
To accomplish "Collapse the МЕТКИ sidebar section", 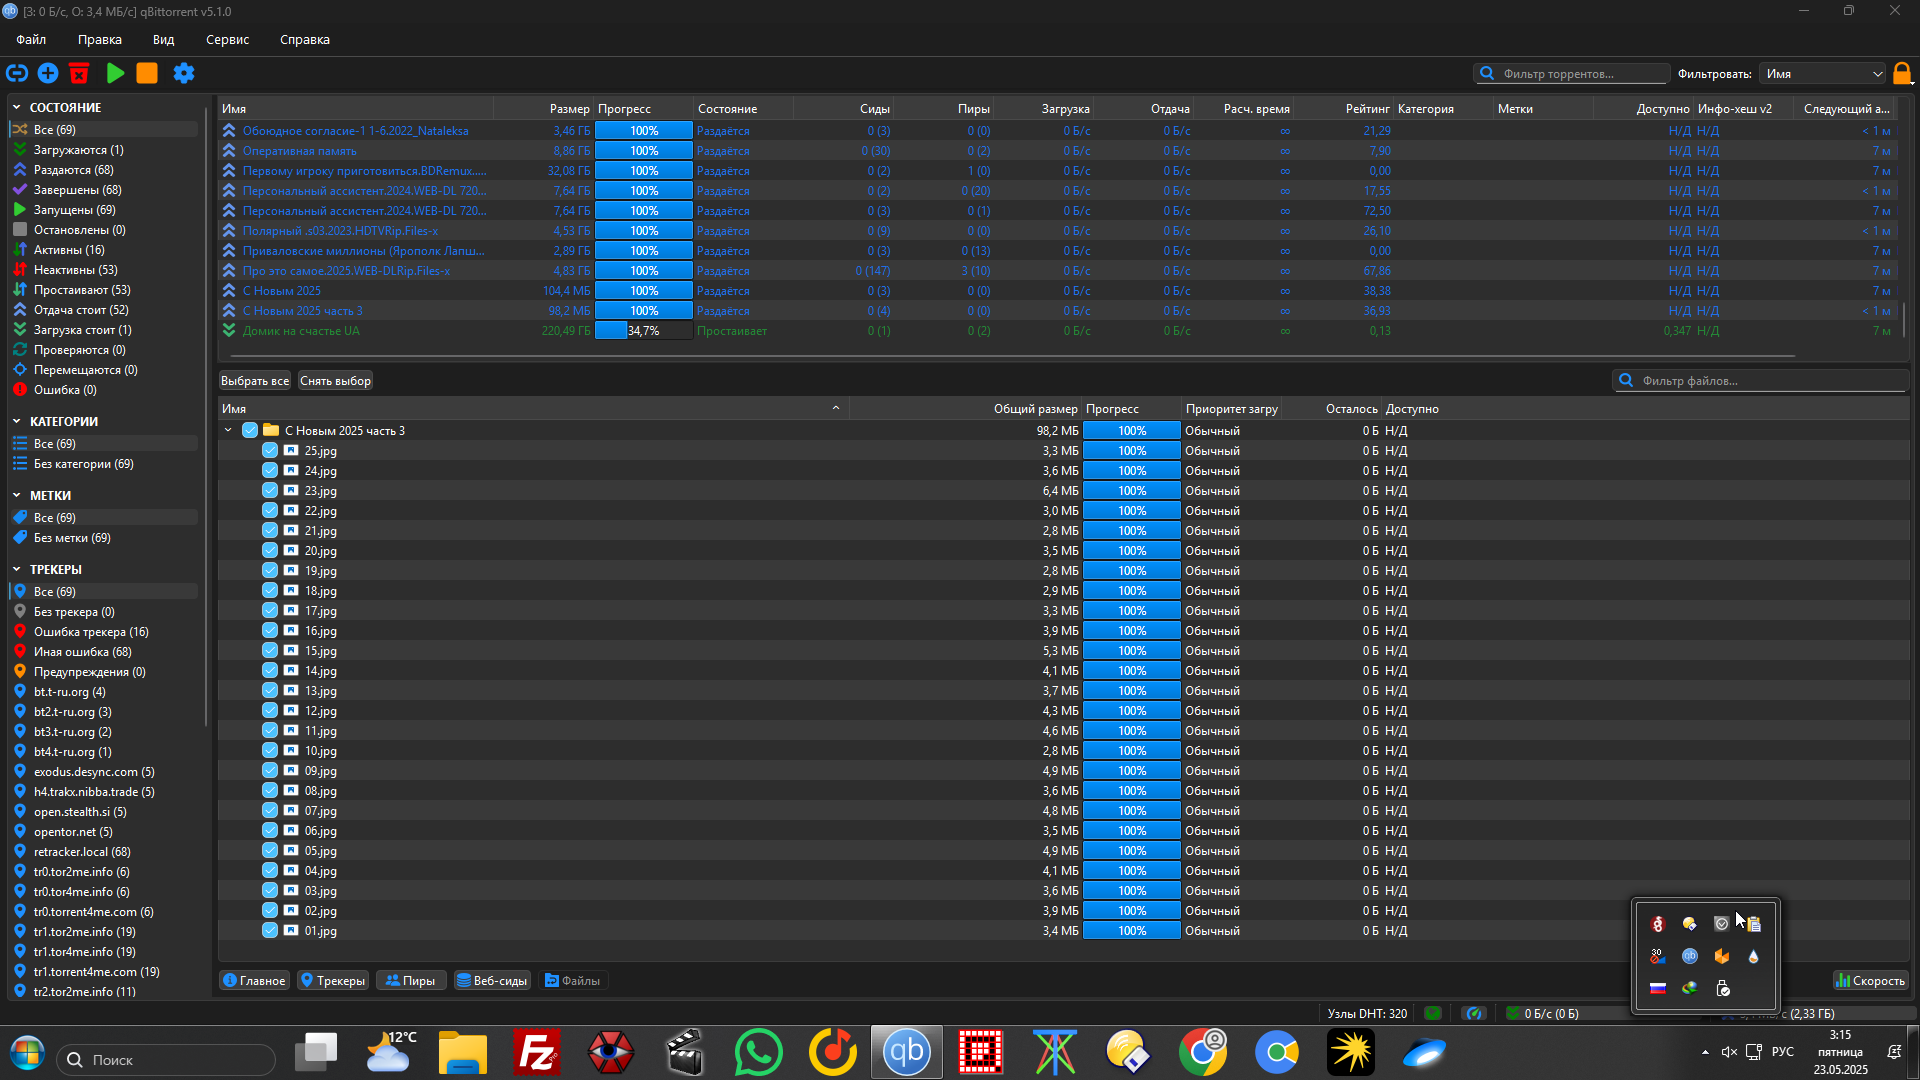I will pyautogui.click(x=16, y=495).
